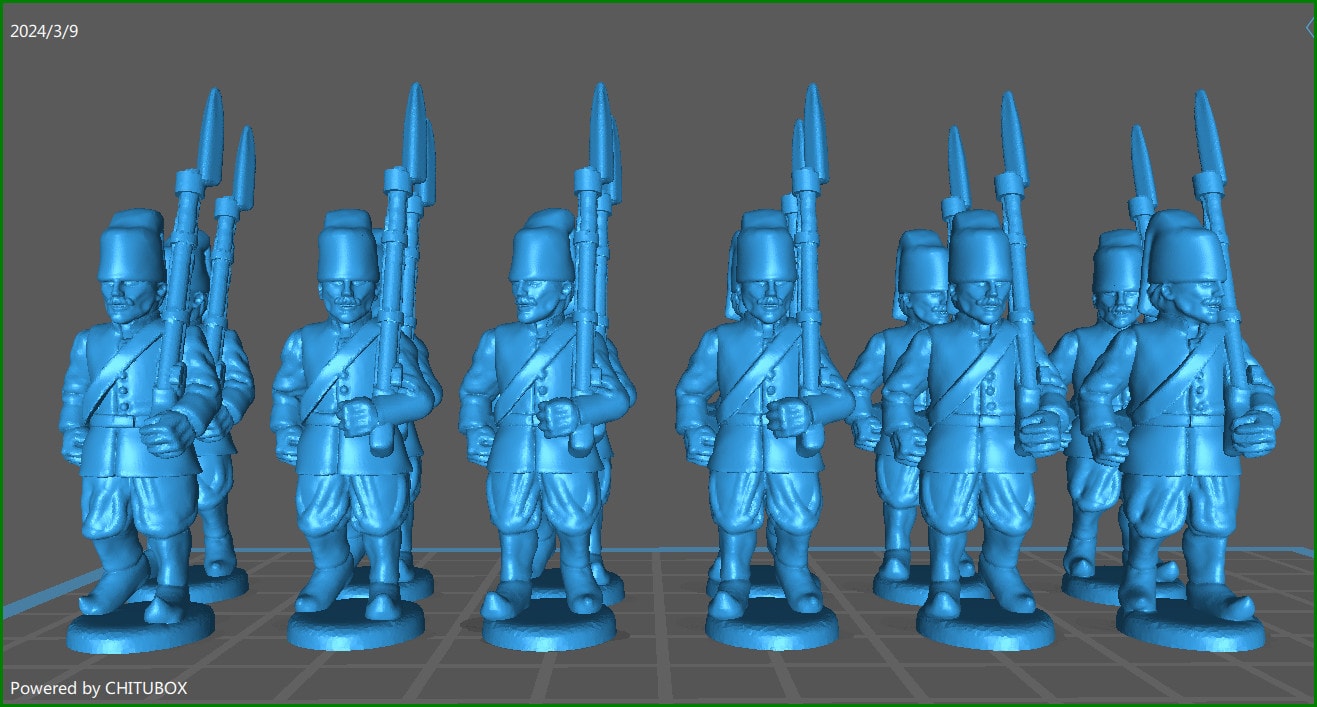Click the Powered by CHITUBOX watermark text

pos(98,688)
